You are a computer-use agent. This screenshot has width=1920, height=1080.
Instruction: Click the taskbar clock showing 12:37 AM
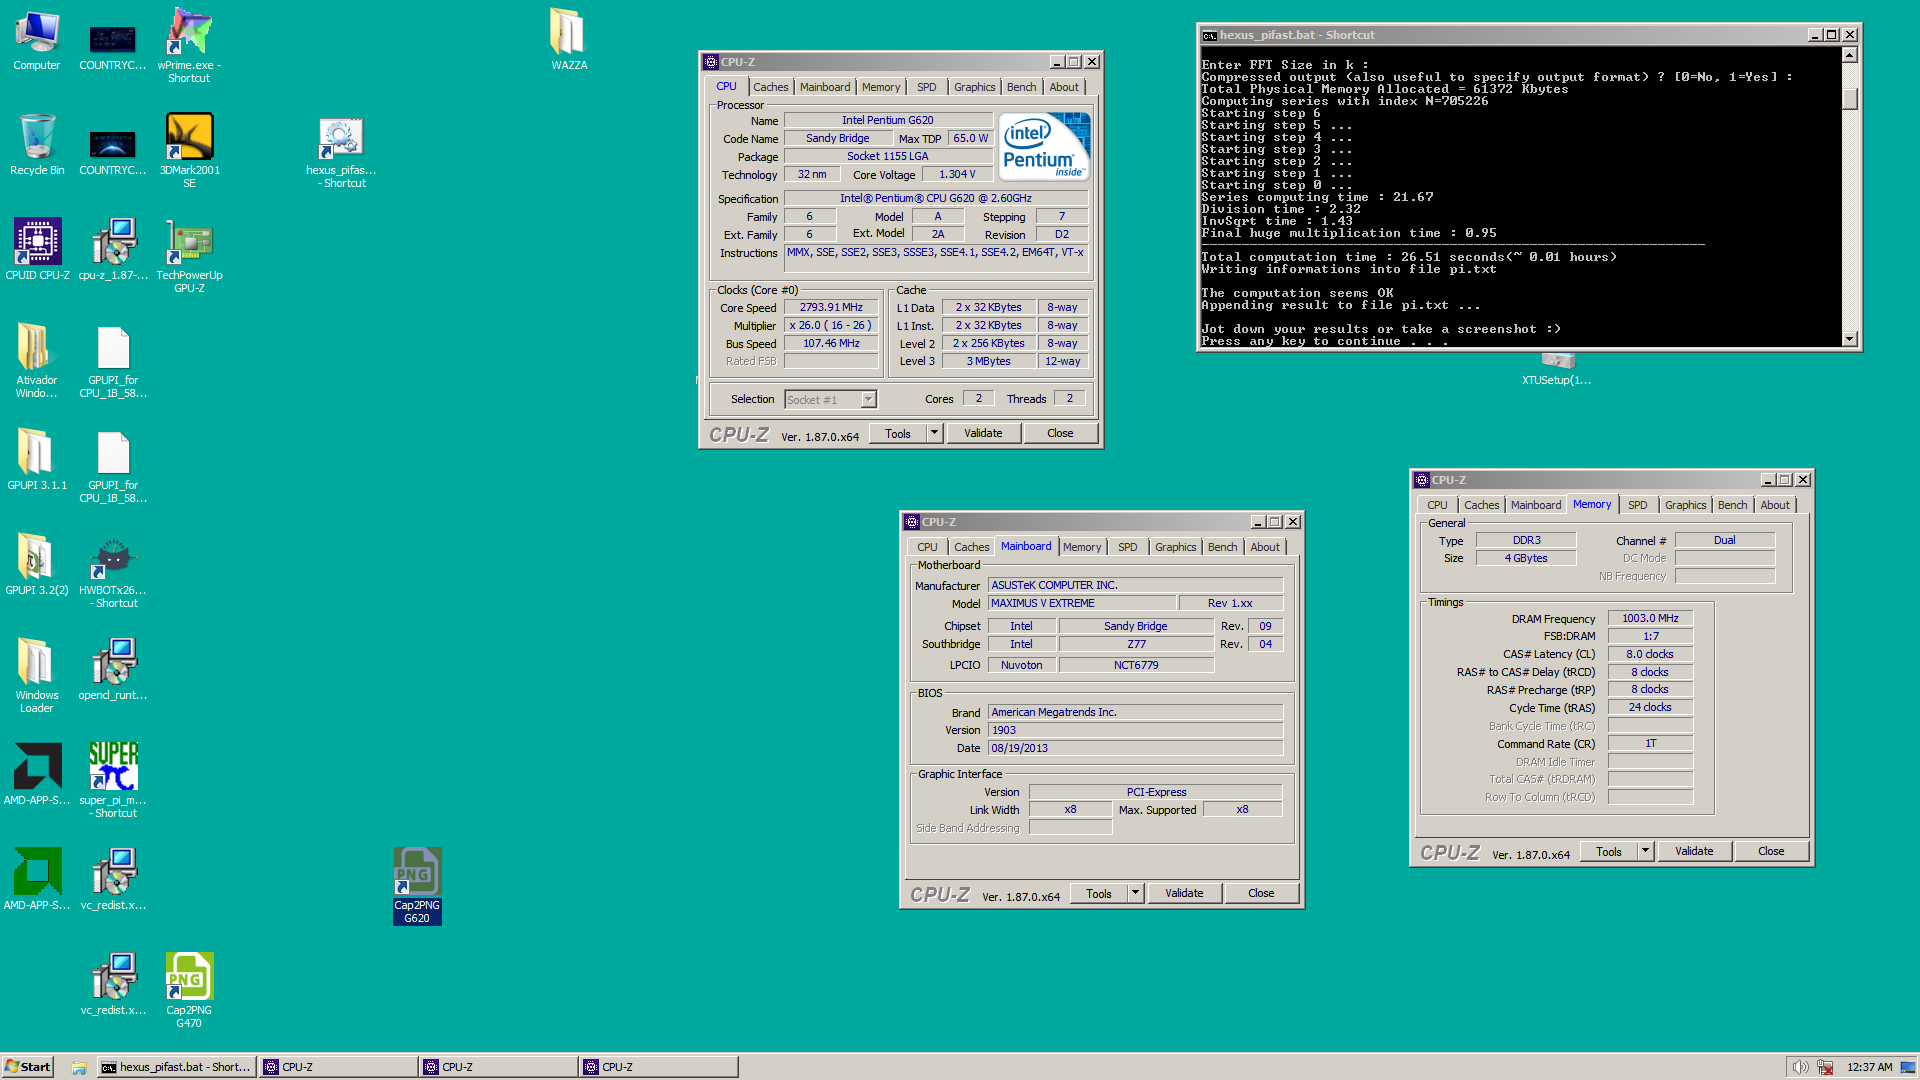point(1869,1067)
